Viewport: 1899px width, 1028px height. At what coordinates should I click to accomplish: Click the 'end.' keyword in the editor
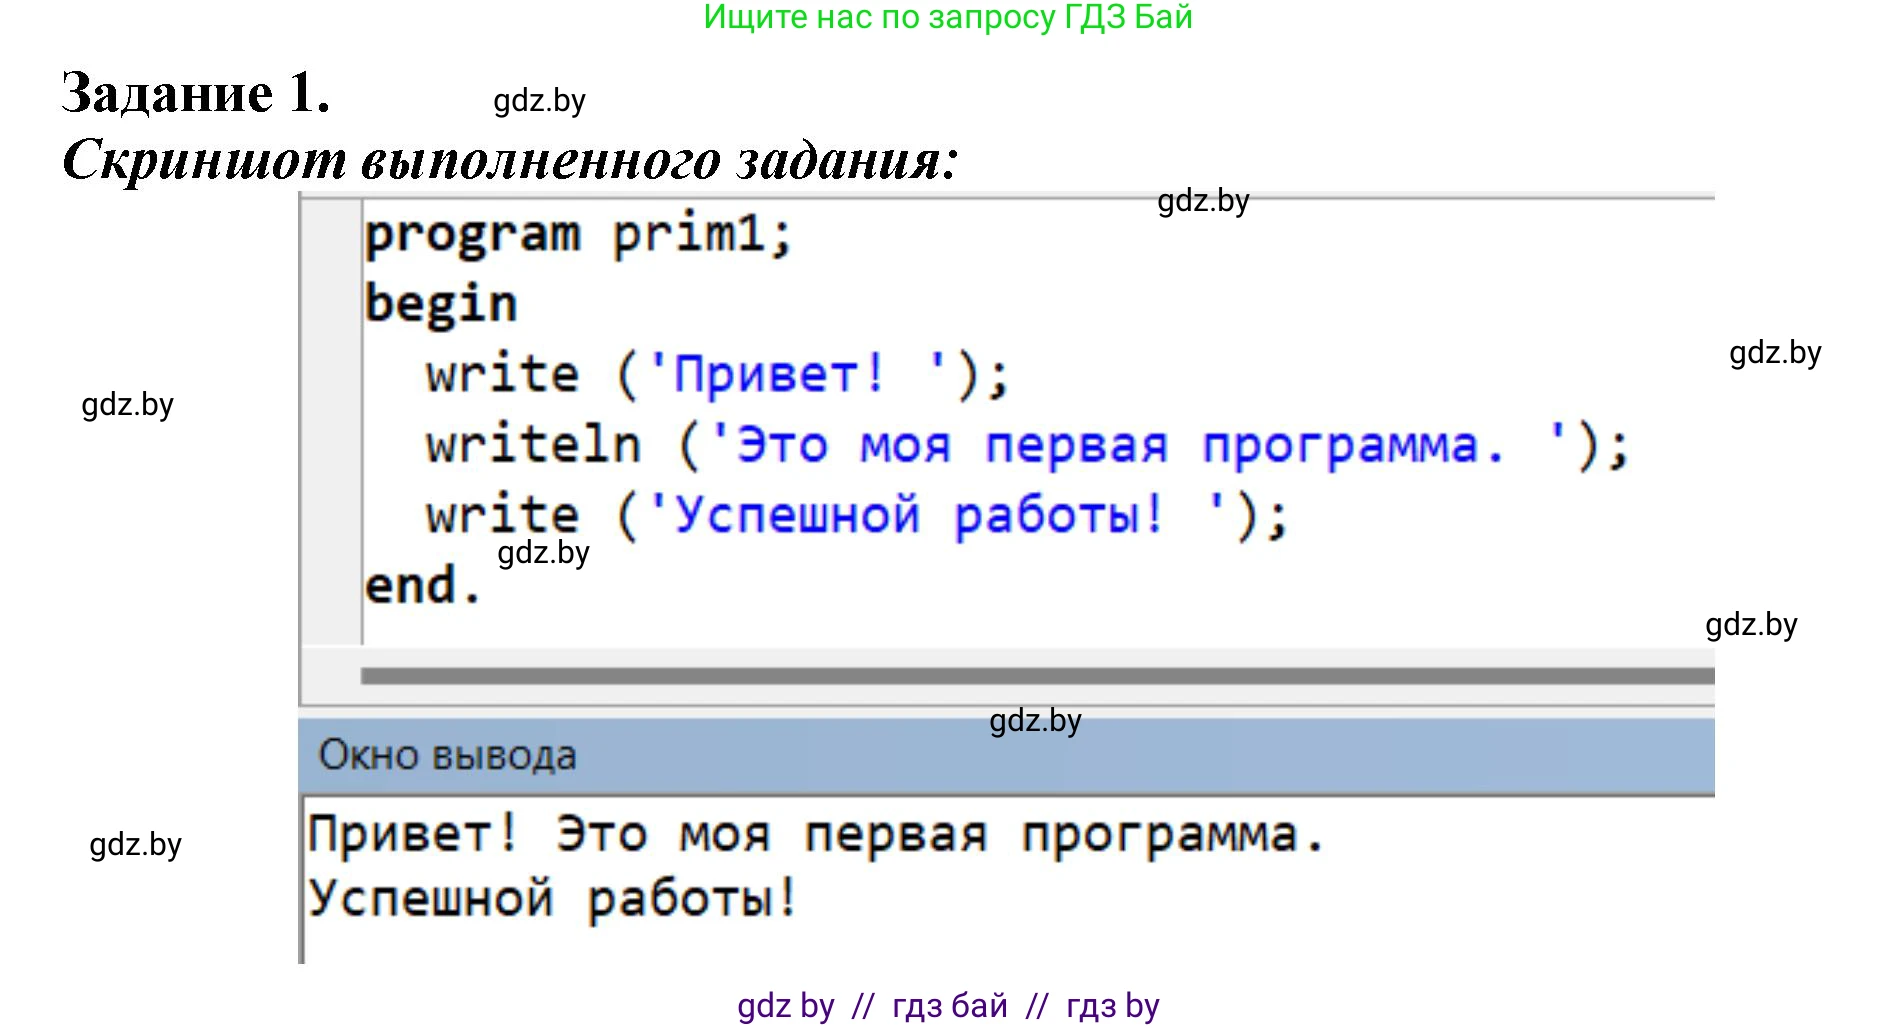(422, 586)
